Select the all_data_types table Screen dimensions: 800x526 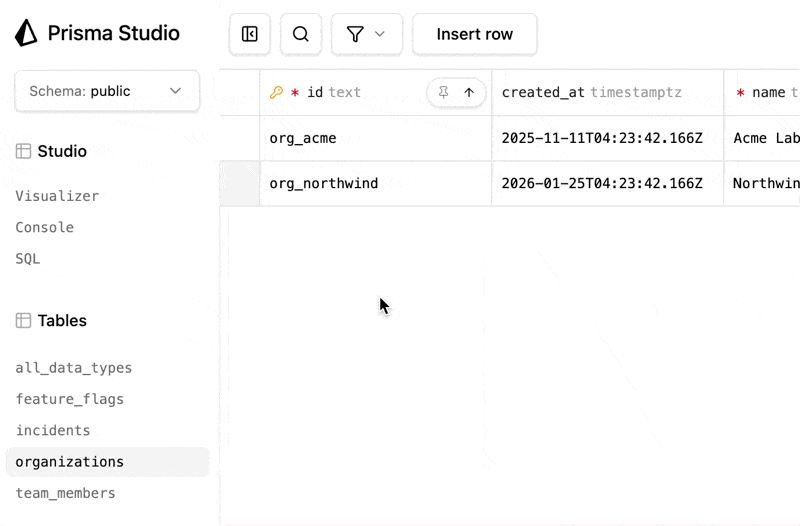coord(74,368)
